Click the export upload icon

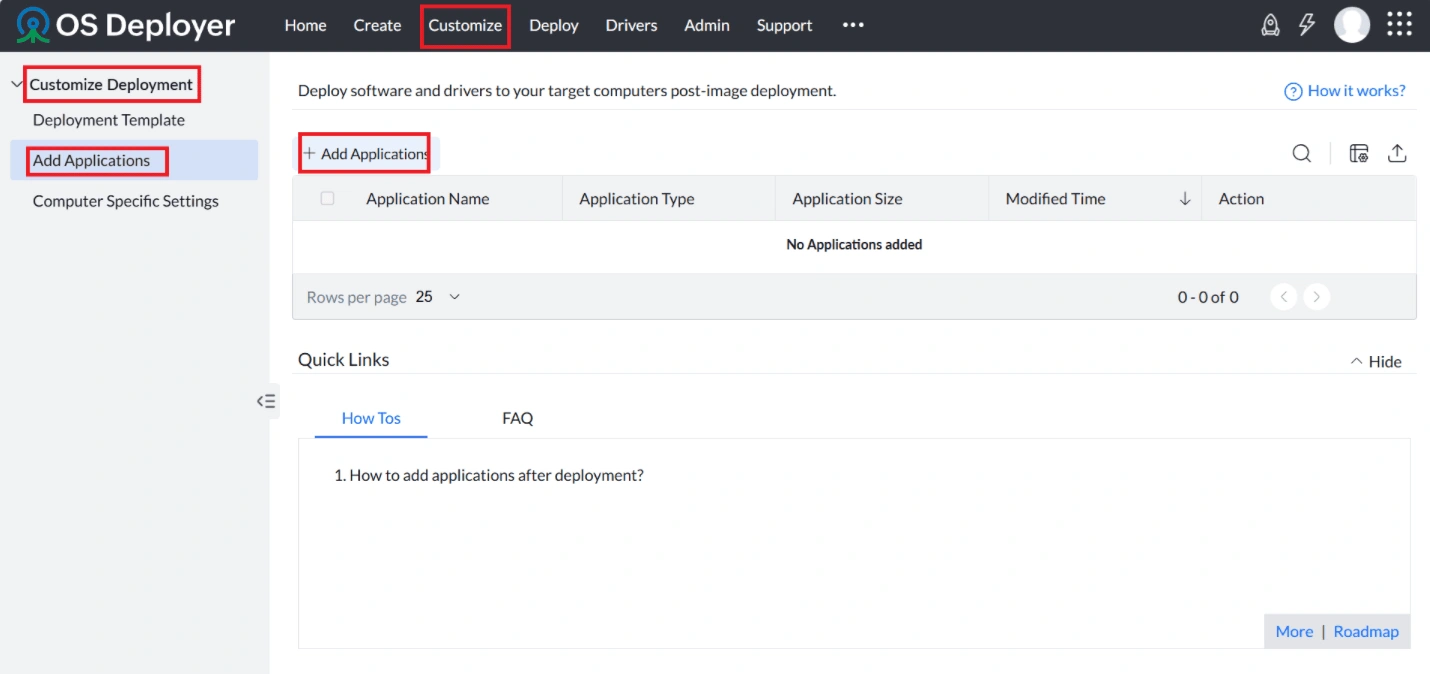[1397, 153]
